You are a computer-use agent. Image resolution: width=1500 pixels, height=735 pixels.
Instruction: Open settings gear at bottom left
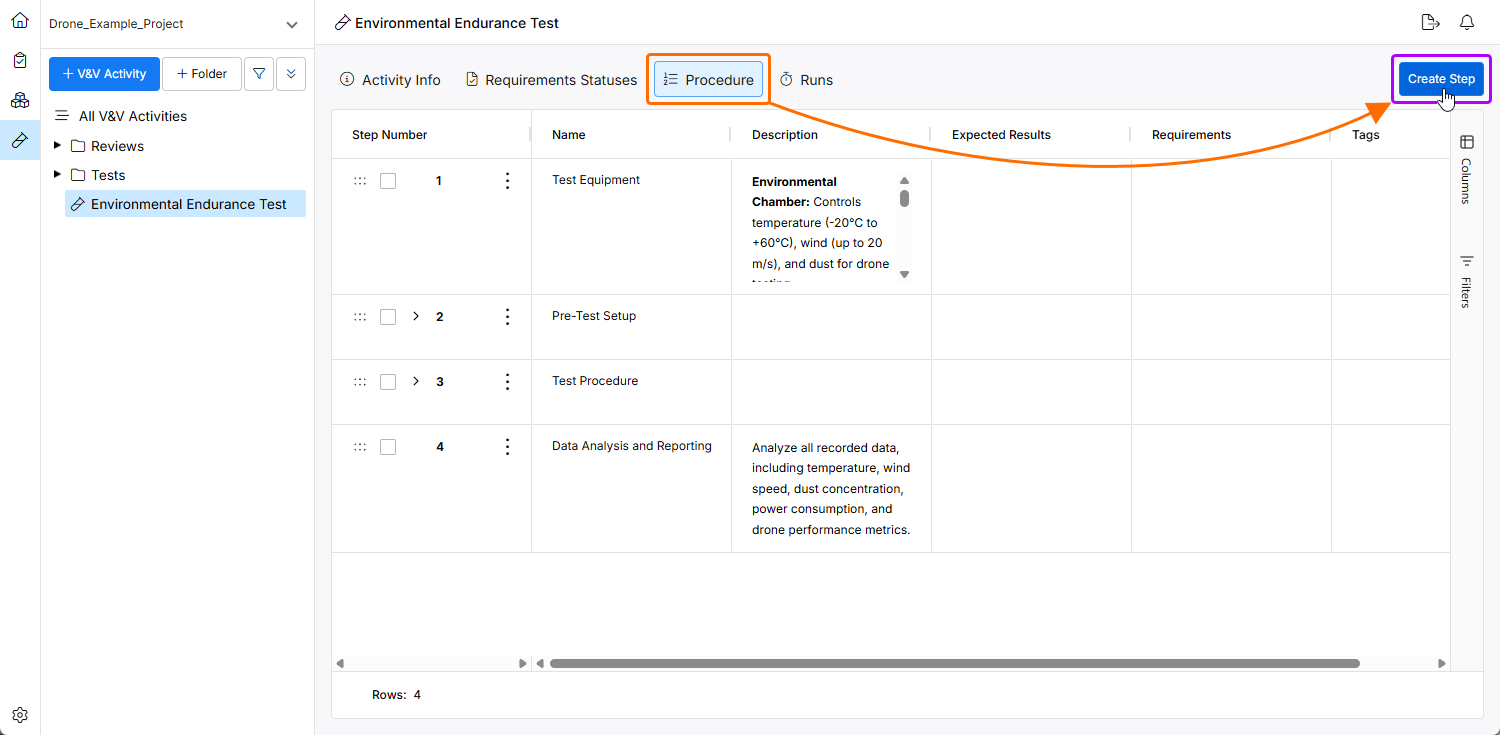[20, 715]
